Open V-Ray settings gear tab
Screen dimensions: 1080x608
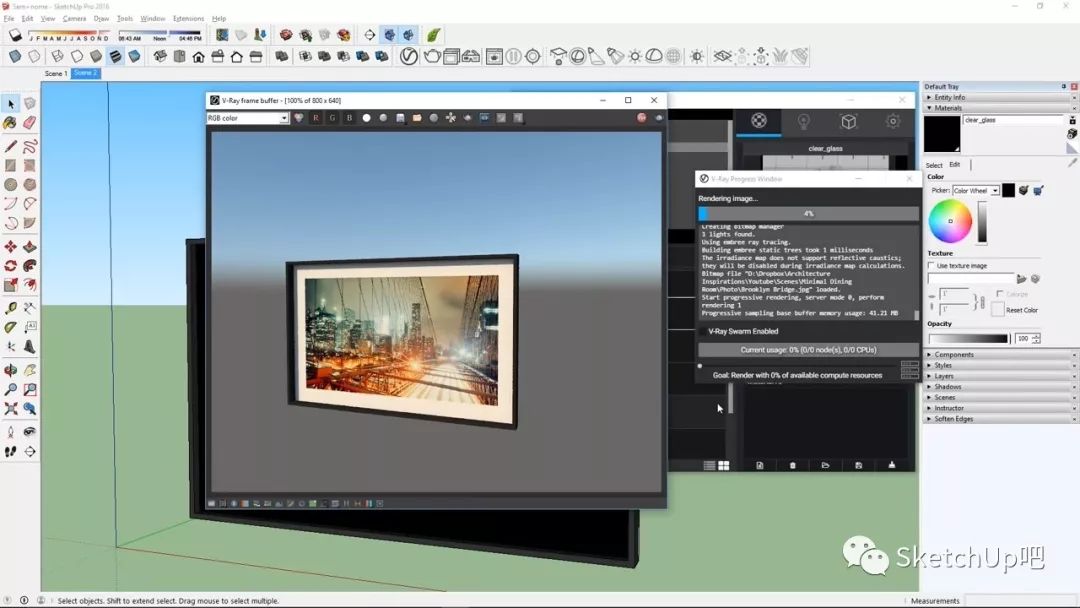893,121
